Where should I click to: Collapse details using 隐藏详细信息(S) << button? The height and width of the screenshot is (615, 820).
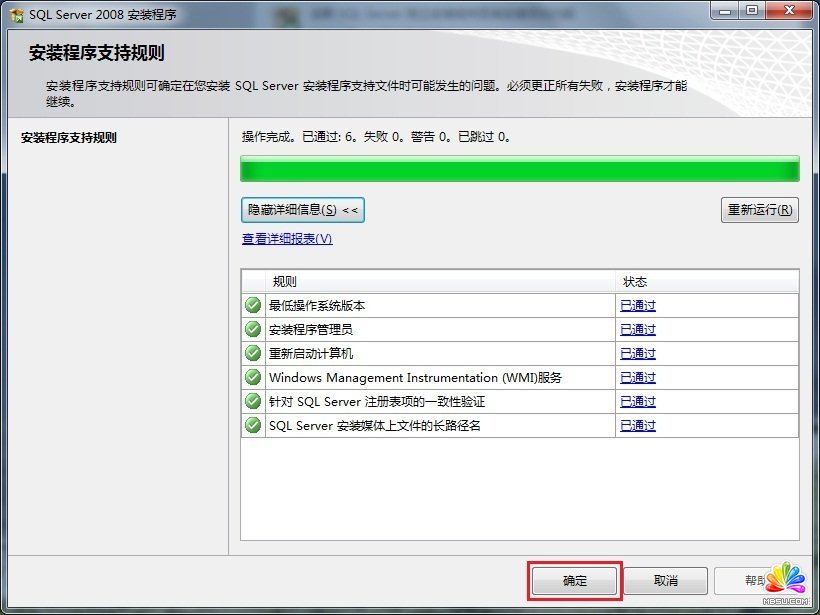[301, 210]
